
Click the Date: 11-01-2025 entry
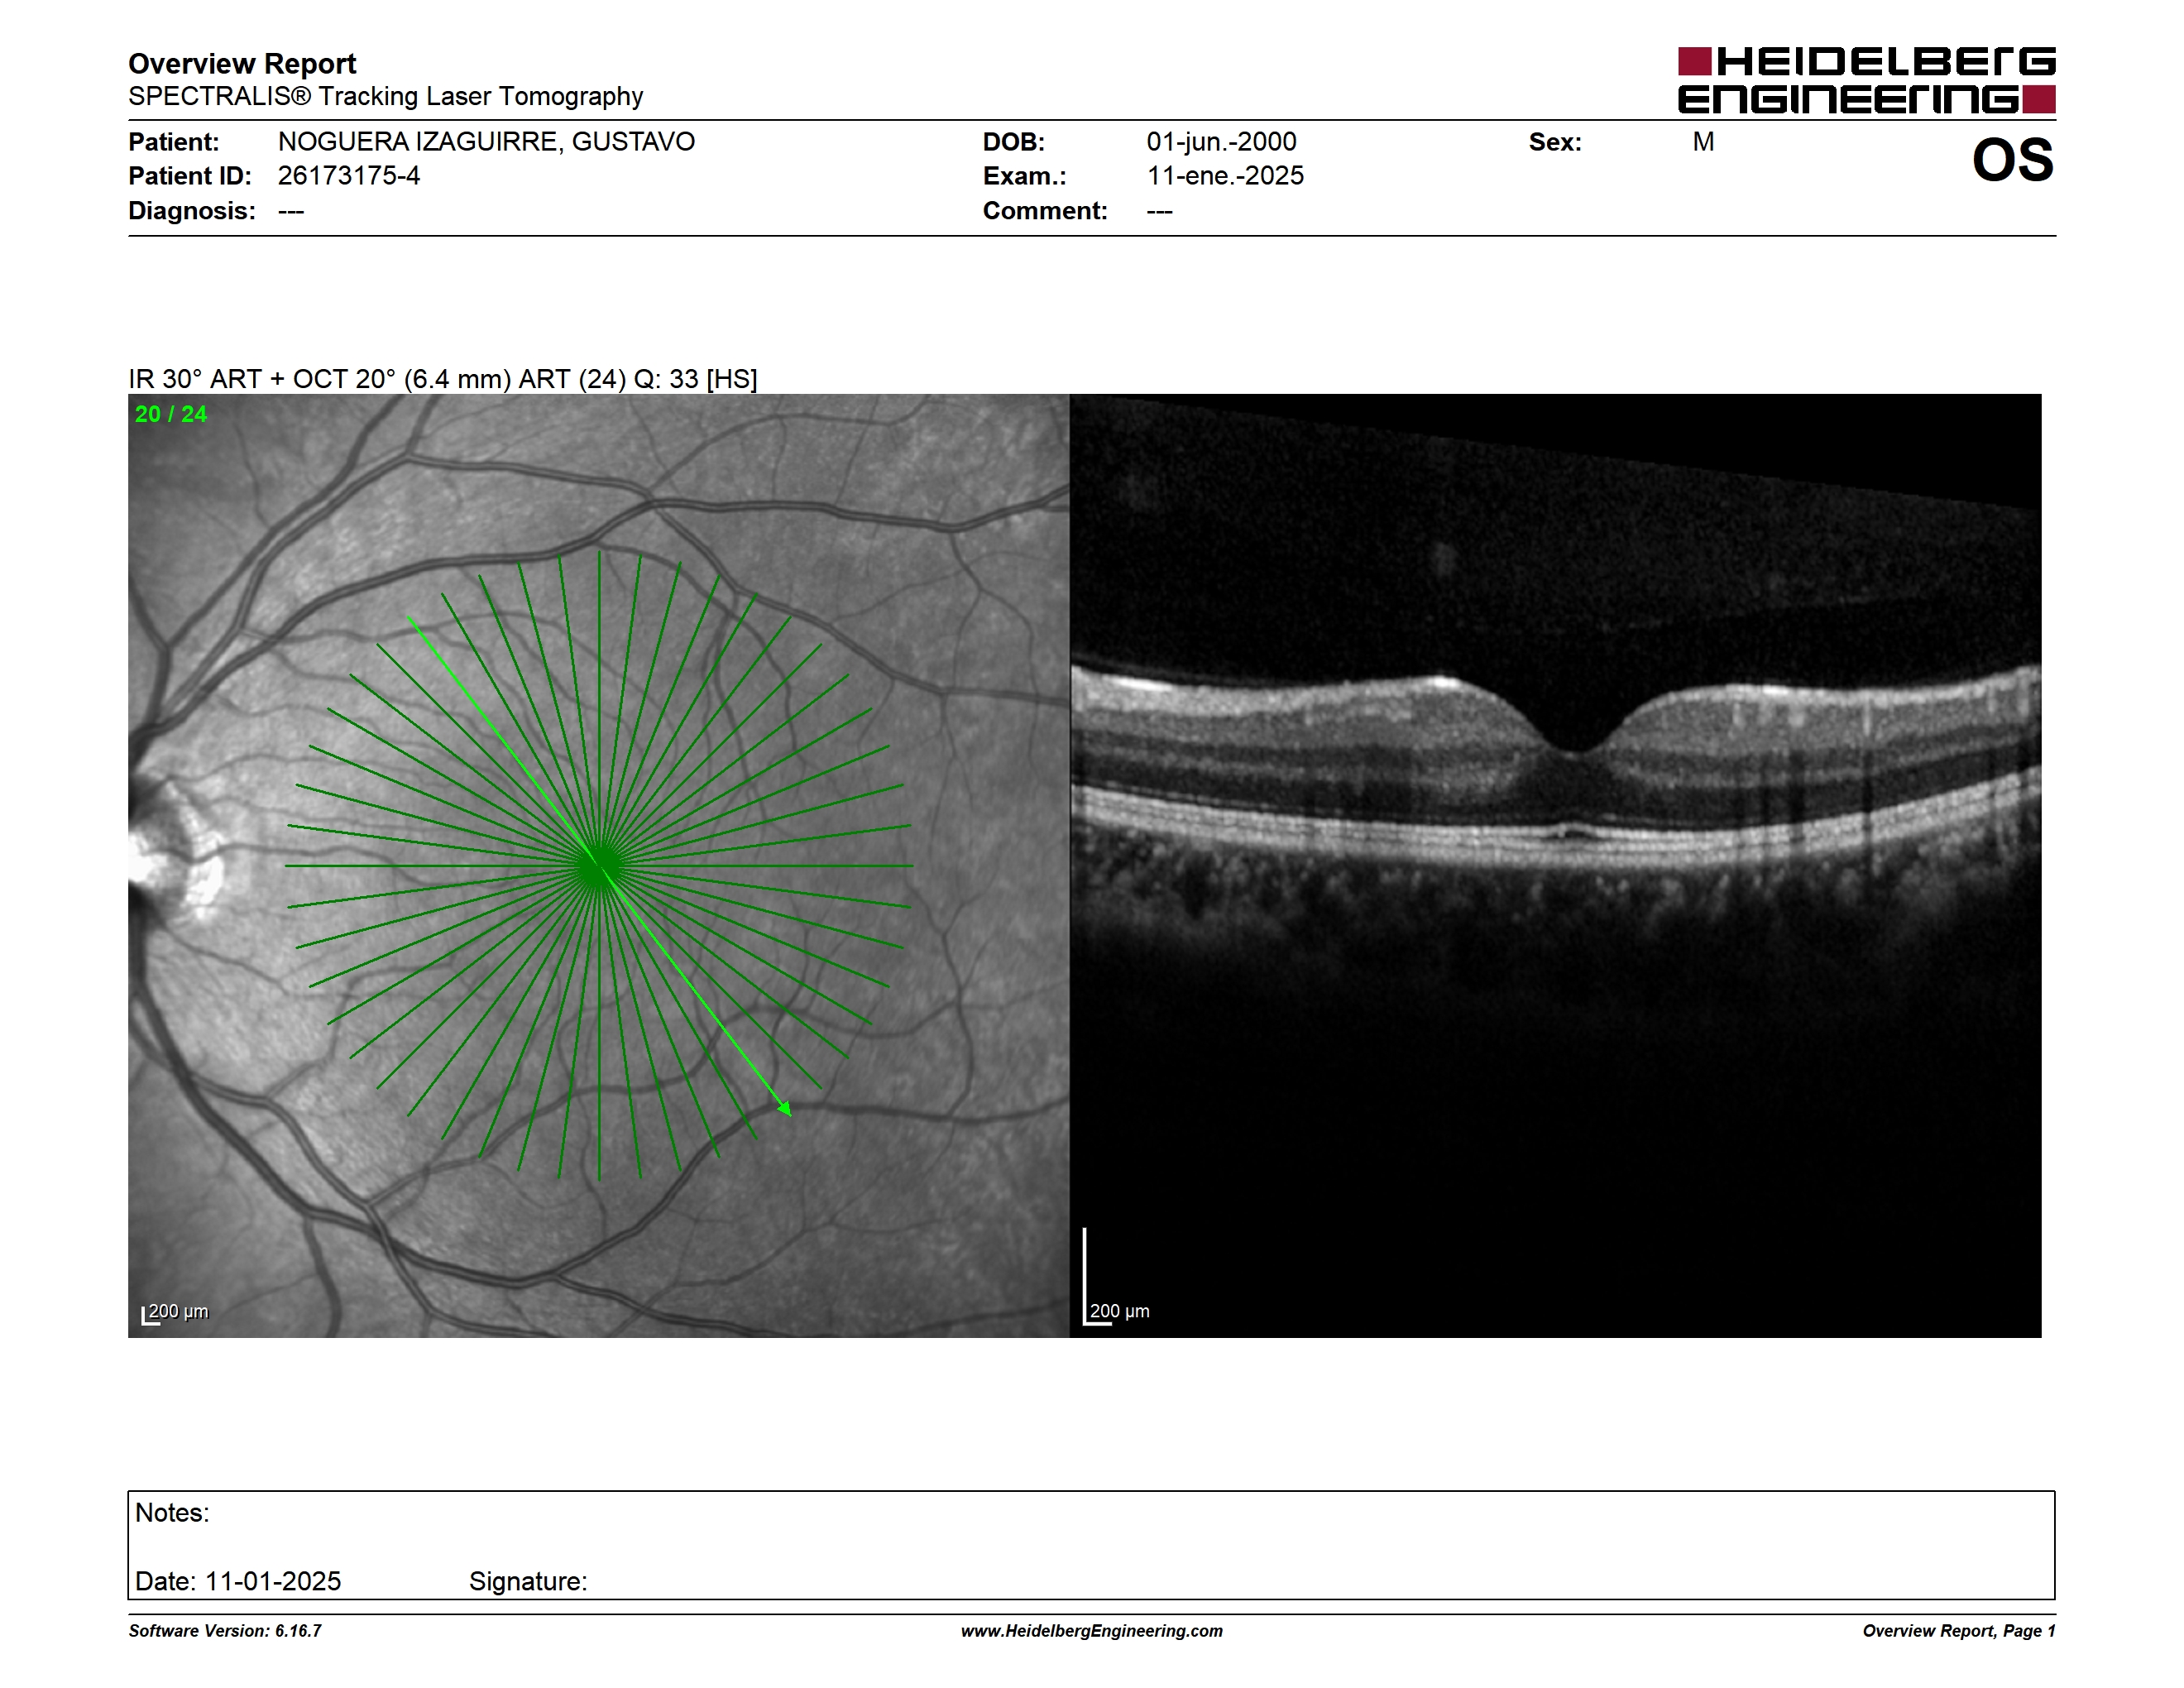coord(238,1581)
